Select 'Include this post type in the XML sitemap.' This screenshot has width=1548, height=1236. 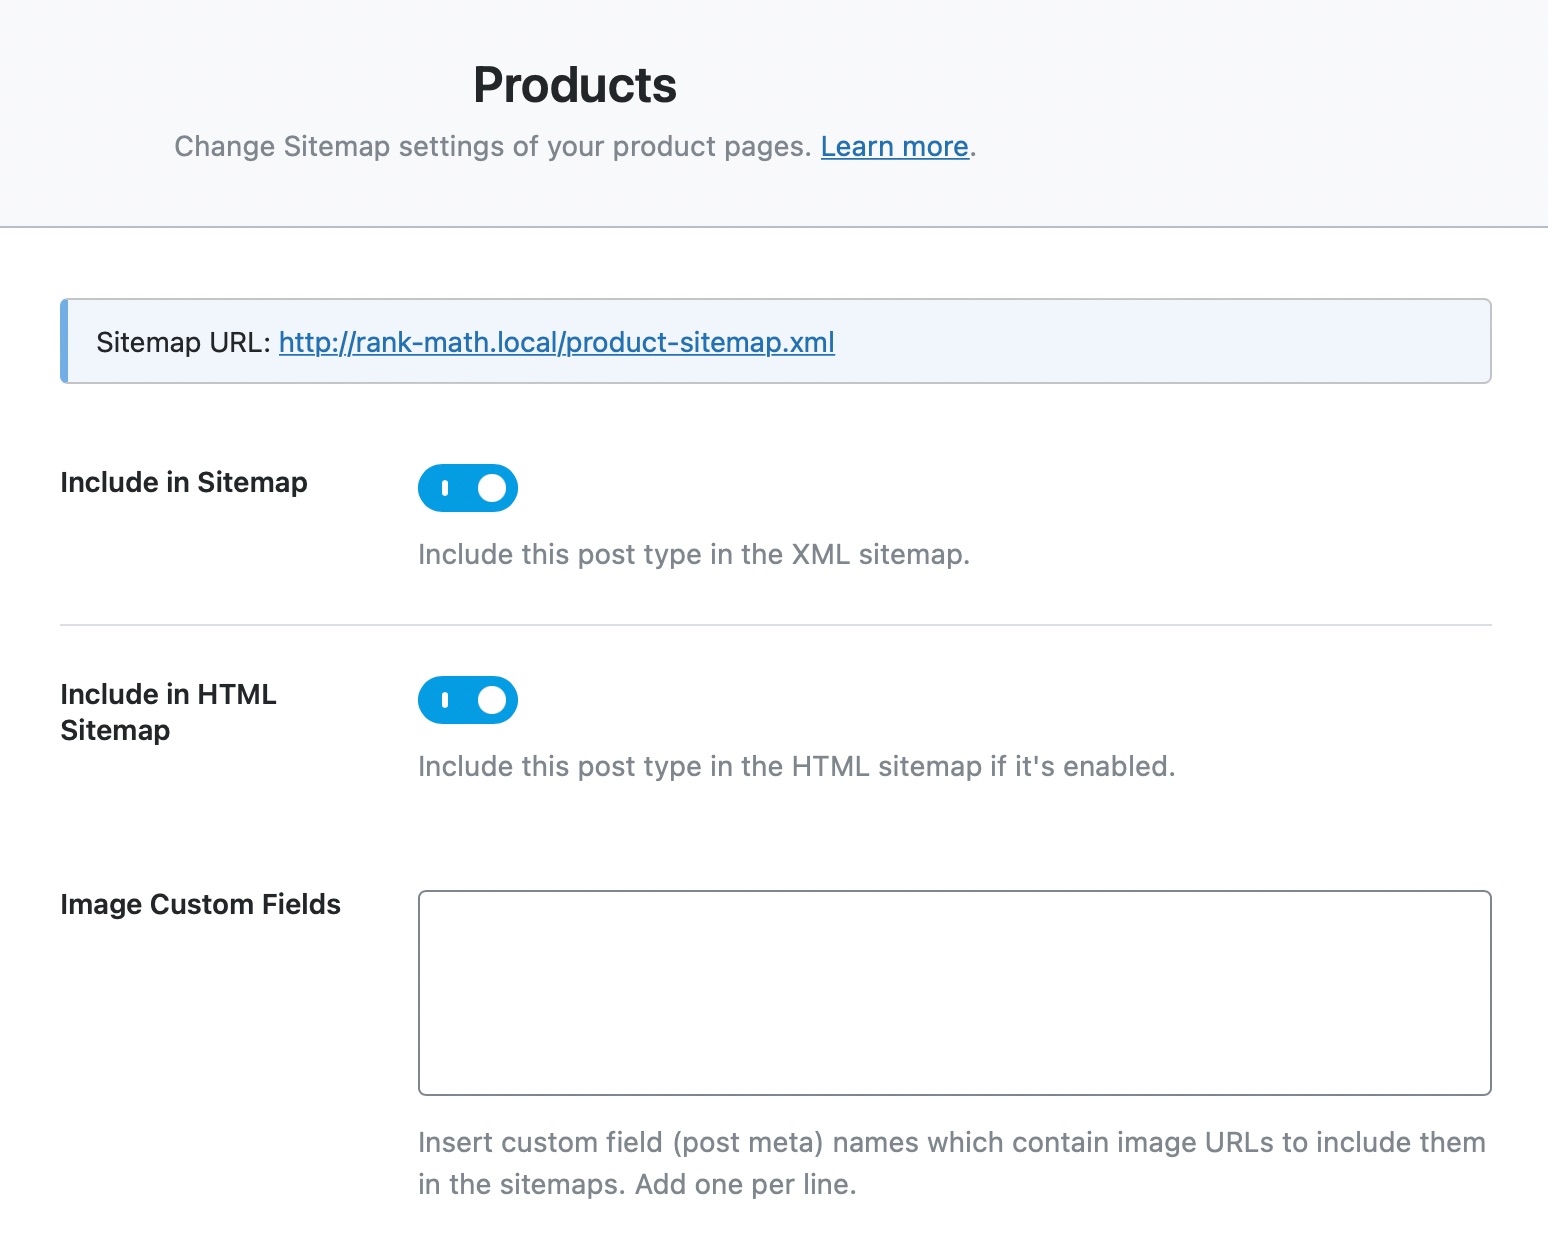[694, 554]
